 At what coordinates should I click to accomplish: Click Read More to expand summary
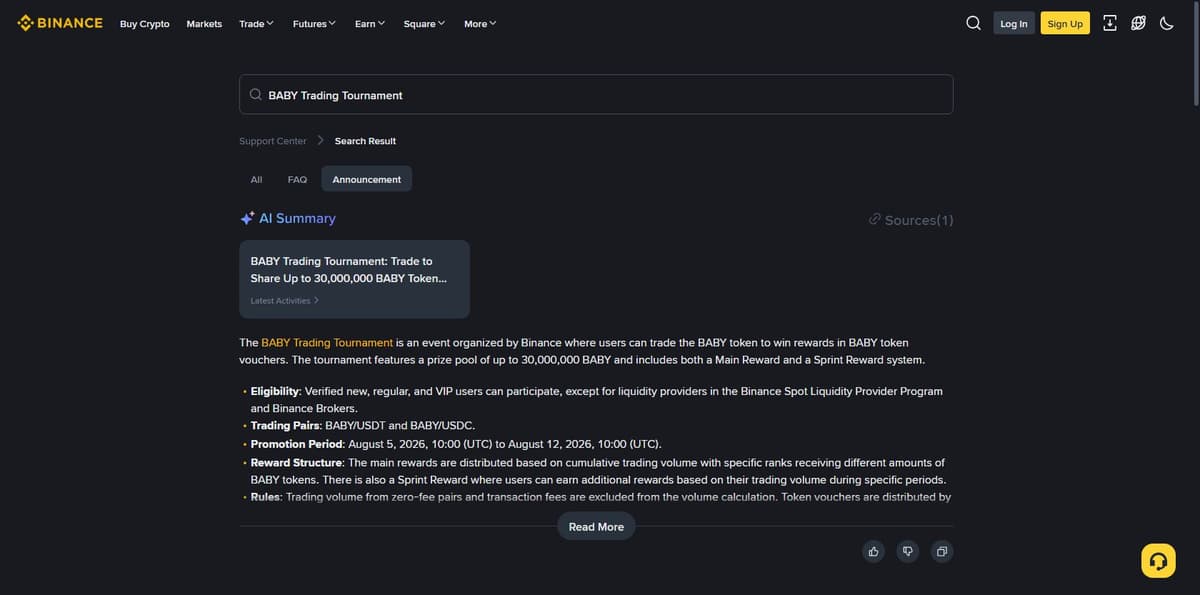point(596,527)
